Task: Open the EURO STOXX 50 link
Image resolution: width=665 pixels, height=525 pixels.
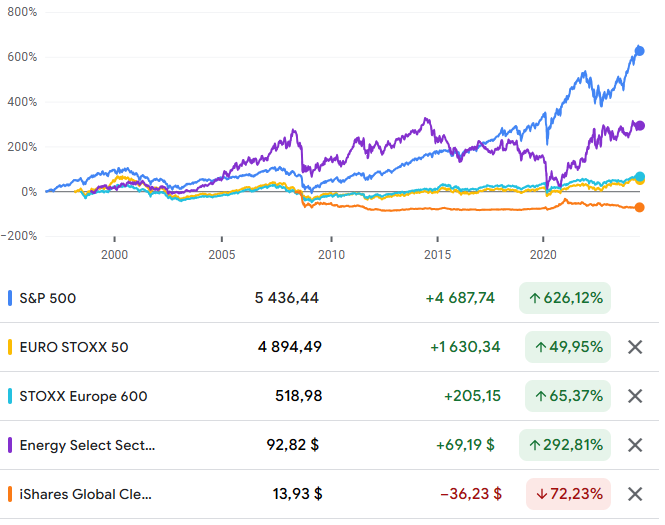Action: (74, 347)
